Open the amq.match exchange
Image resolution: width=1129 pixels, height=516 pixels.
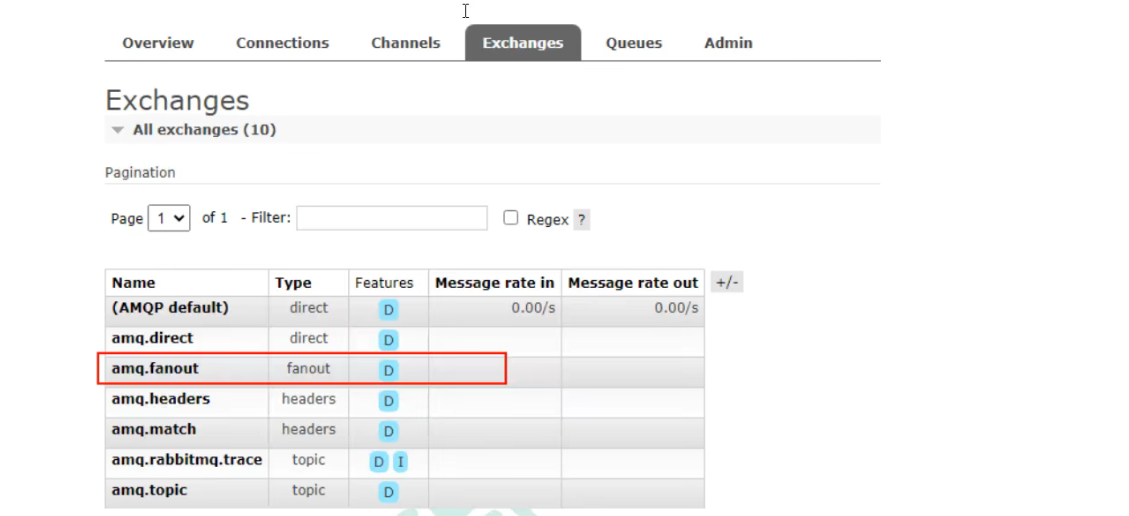click(153, 430)
